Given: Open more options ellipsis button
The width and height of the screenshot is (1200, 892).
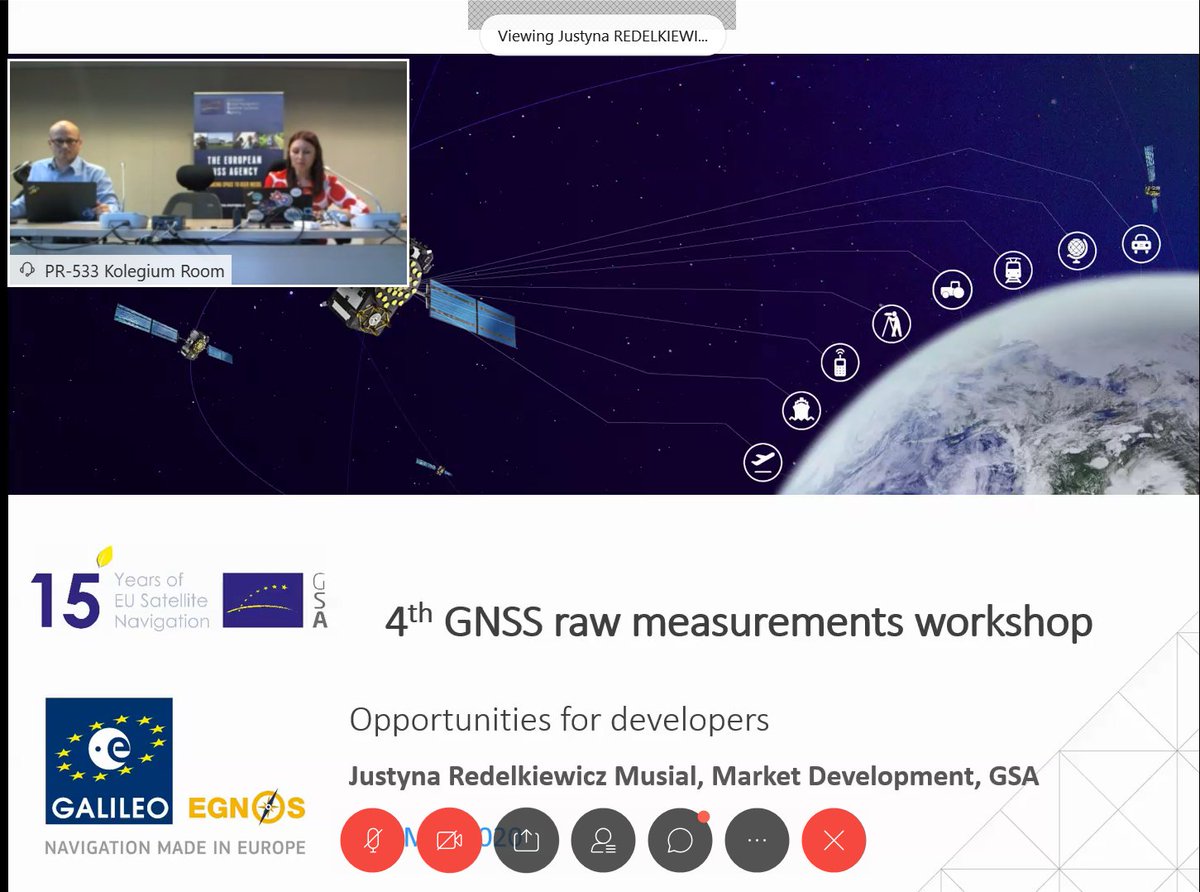Looking at the screenshot, I should 757,840.
